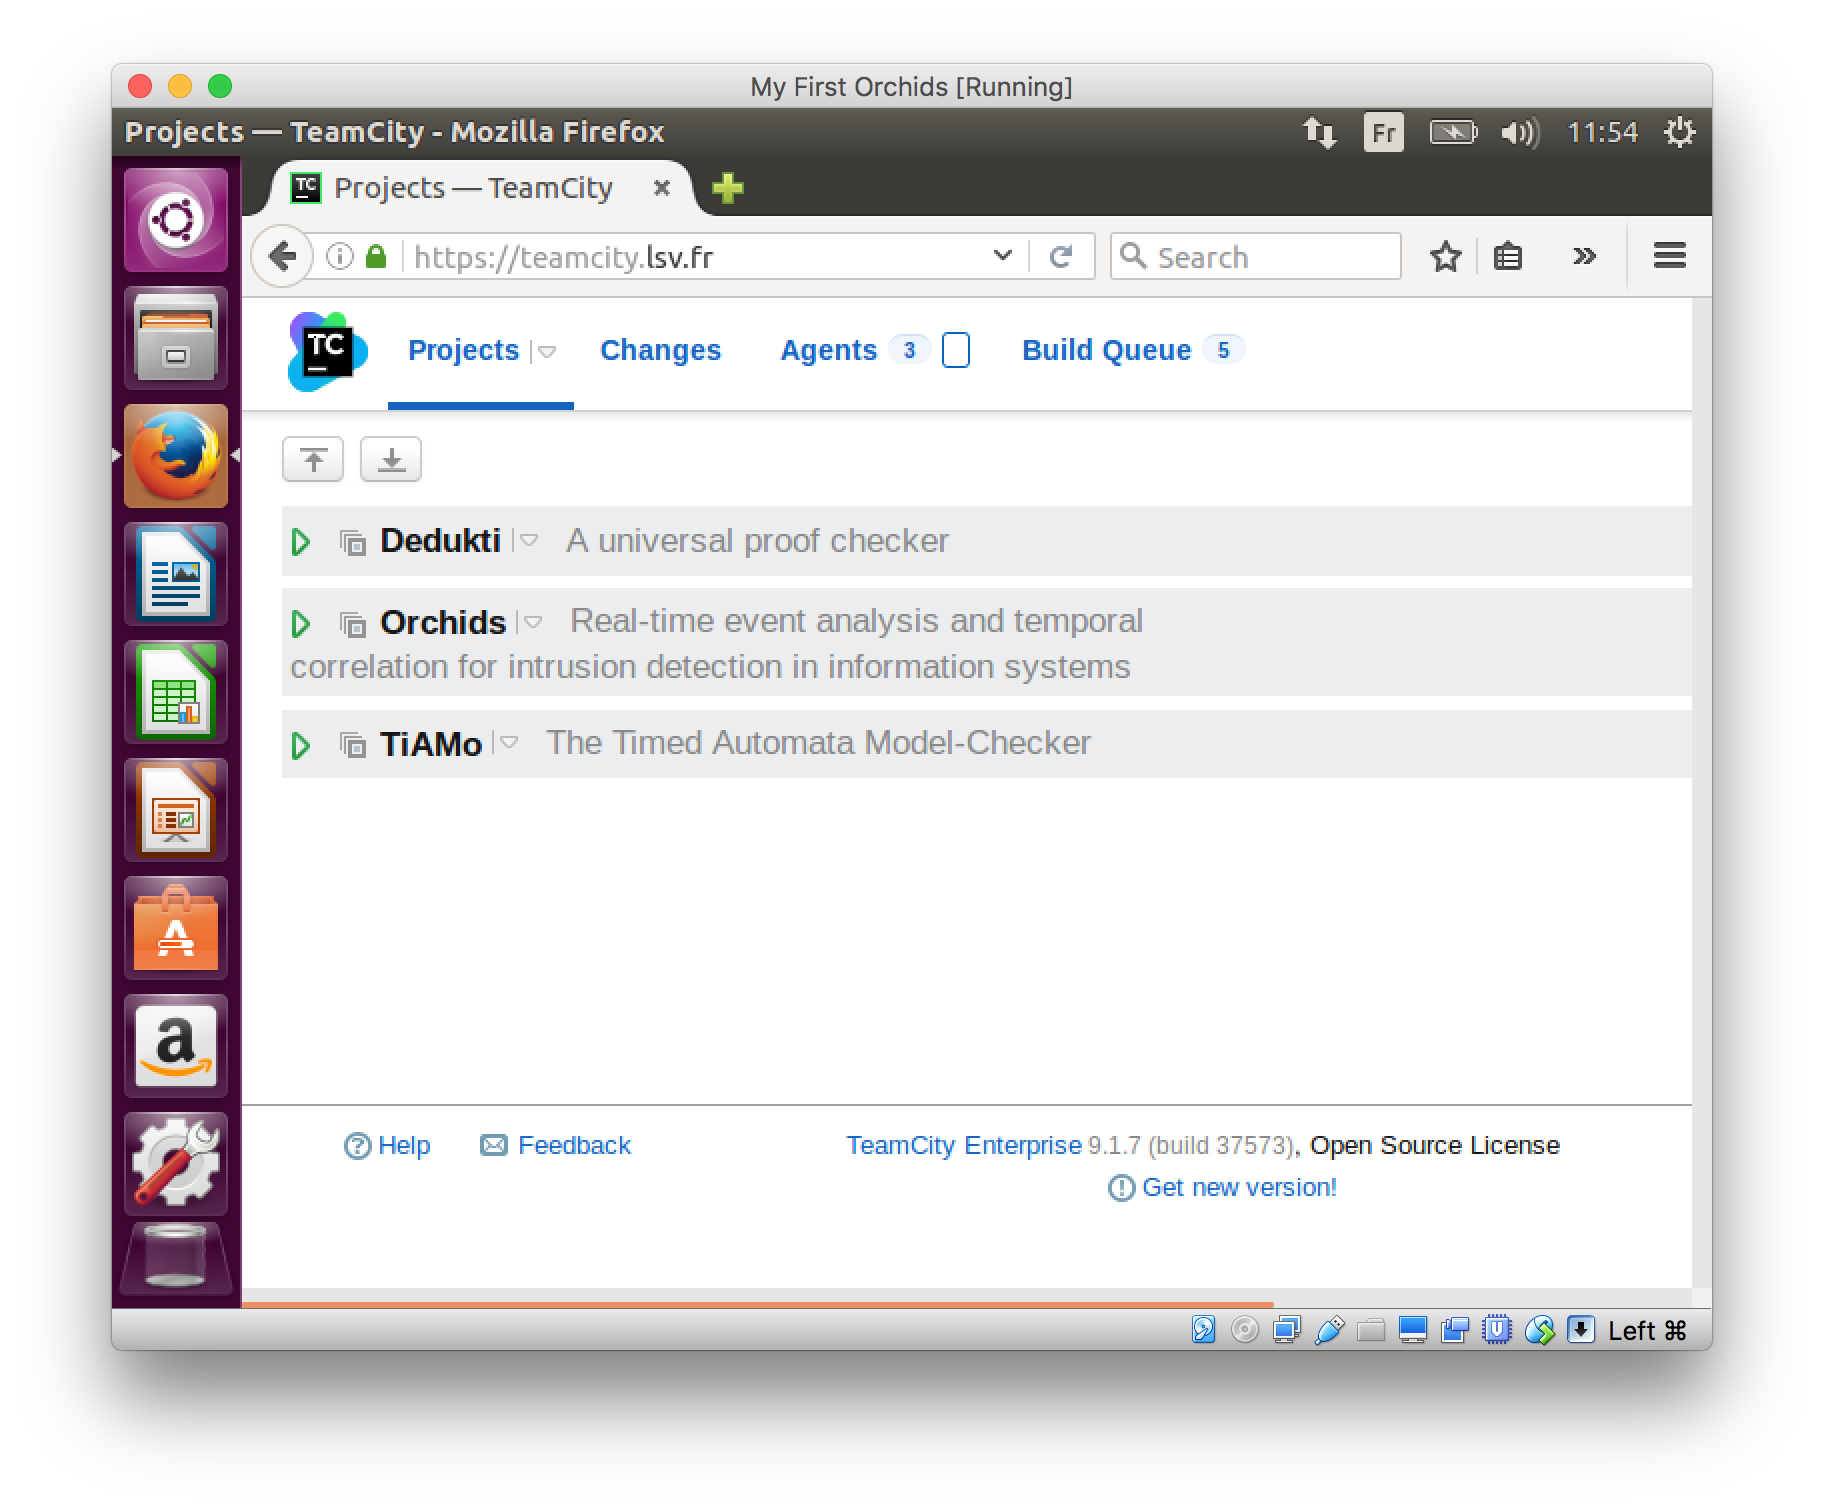Screen dimensions: 1824x1510
Task: Click the TeamCity logo icon
Action: pos(327,351)
